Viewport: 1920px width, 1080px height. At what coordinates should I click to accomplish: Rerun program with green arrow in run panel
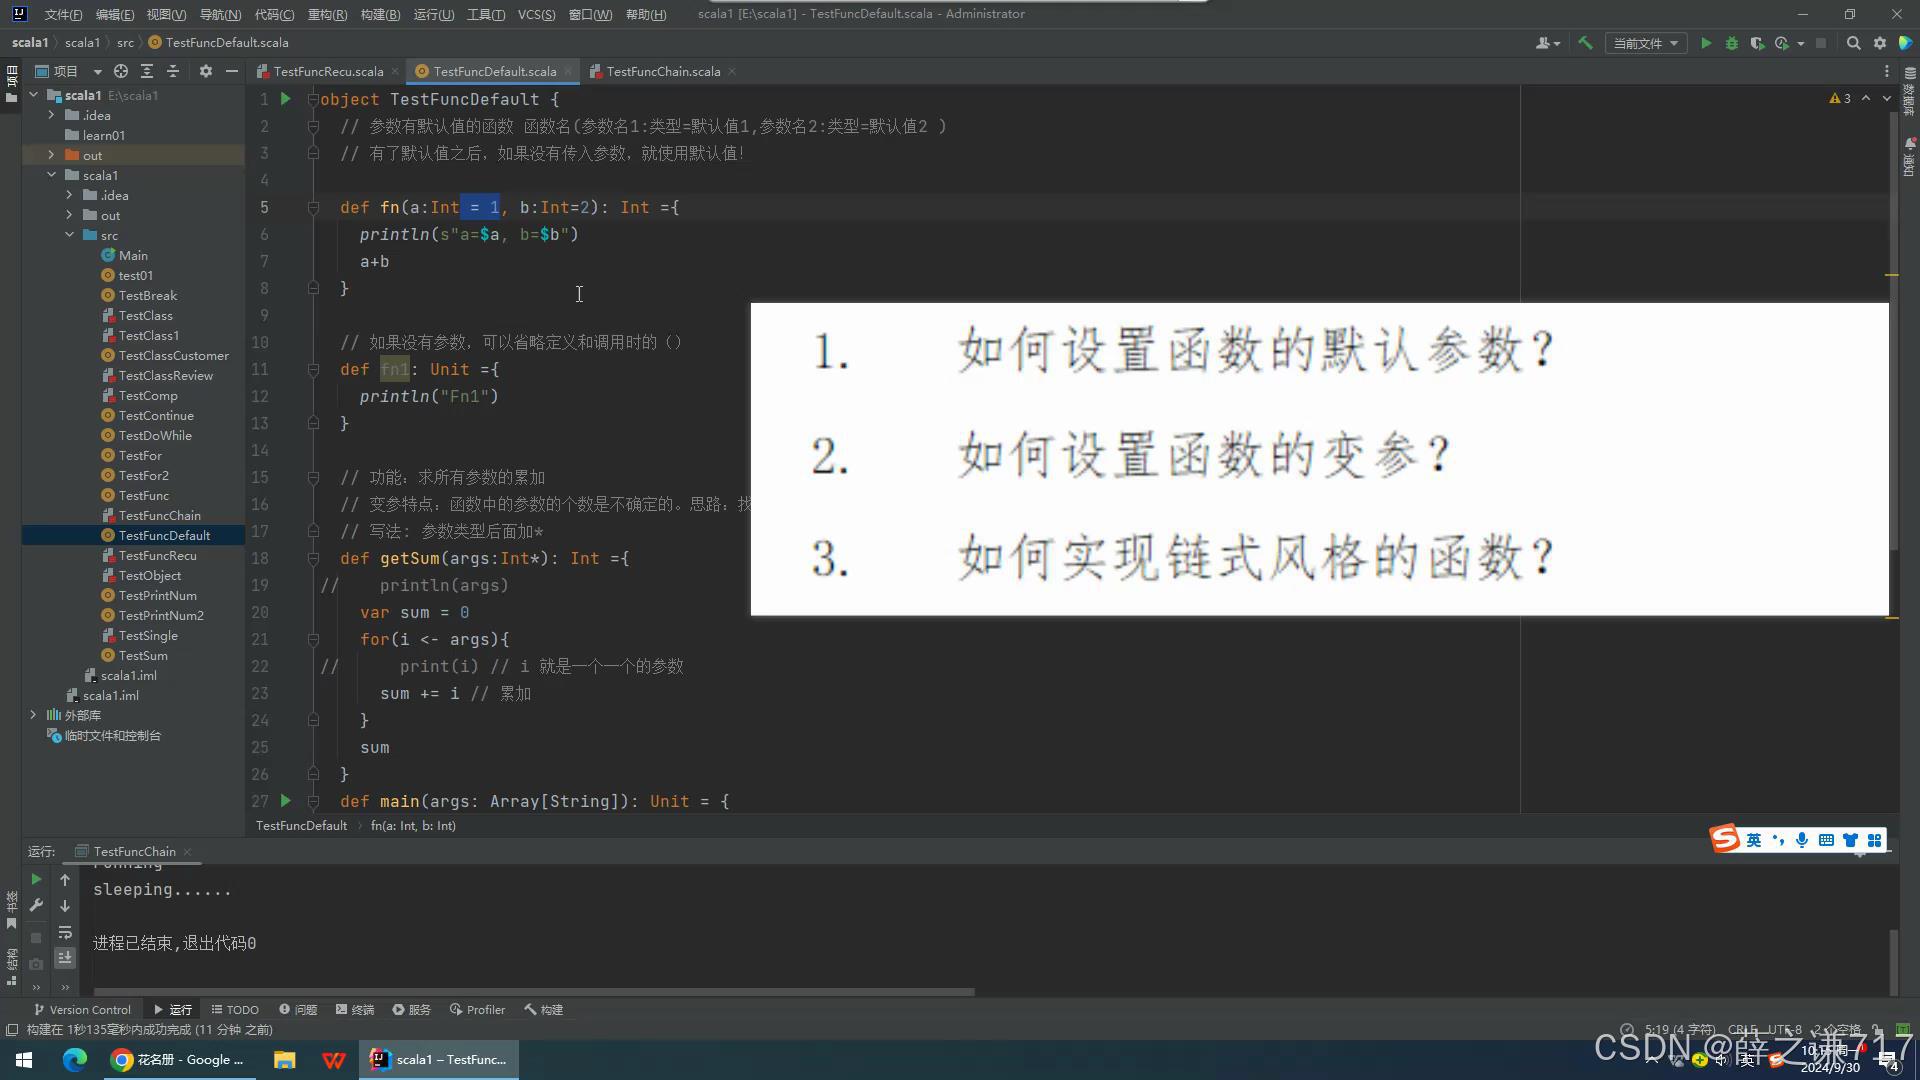point(36,879)
